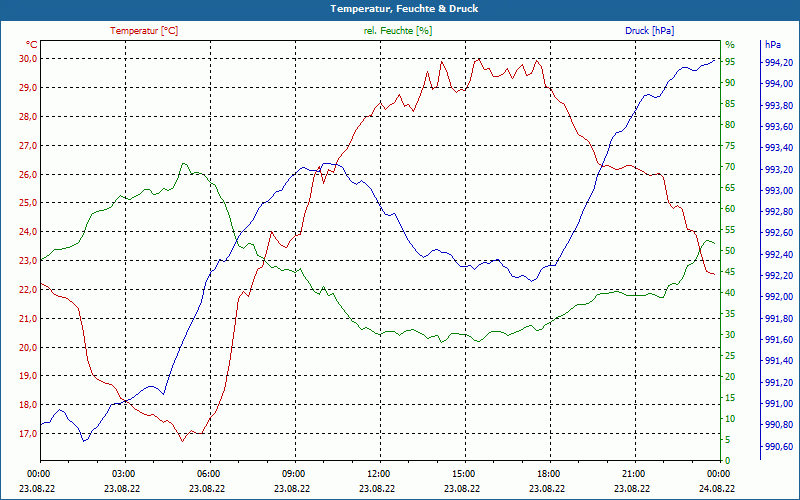Pick the 992,00 pressure axis value

pos(780,297)
